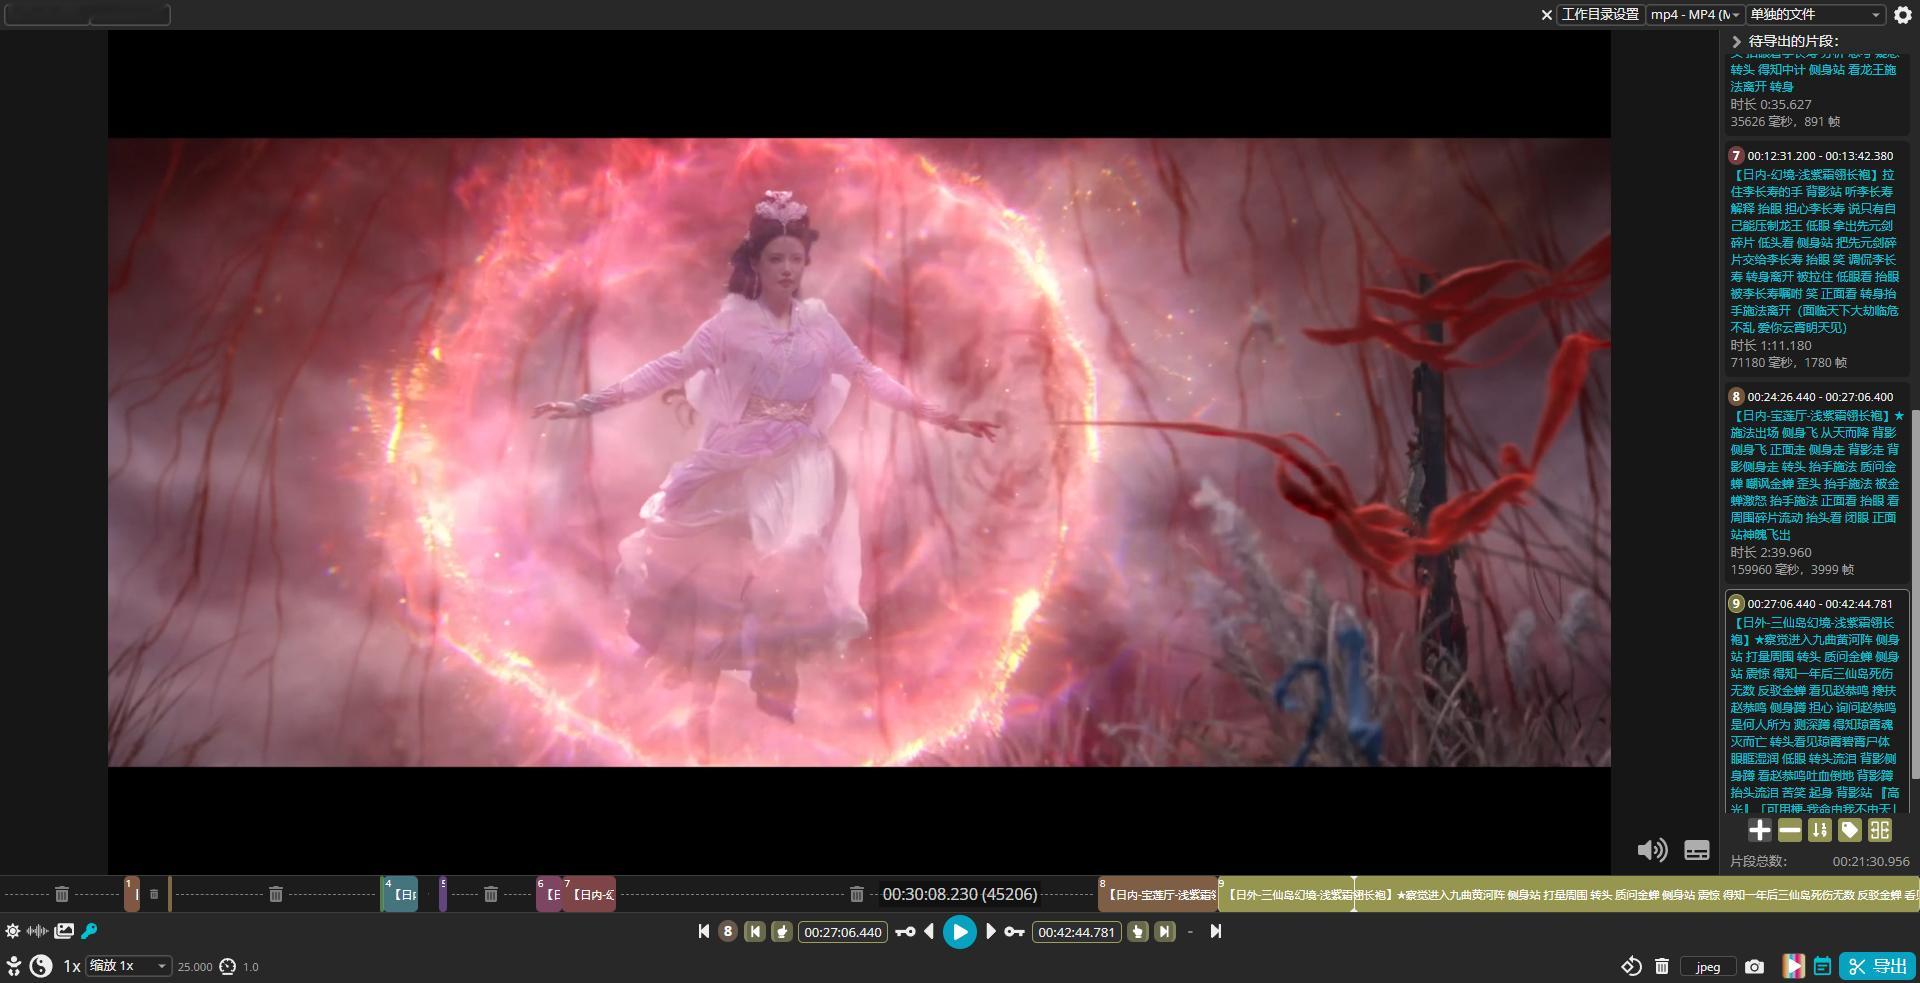
Task: Play the video
Action: (x=960, y=932)
